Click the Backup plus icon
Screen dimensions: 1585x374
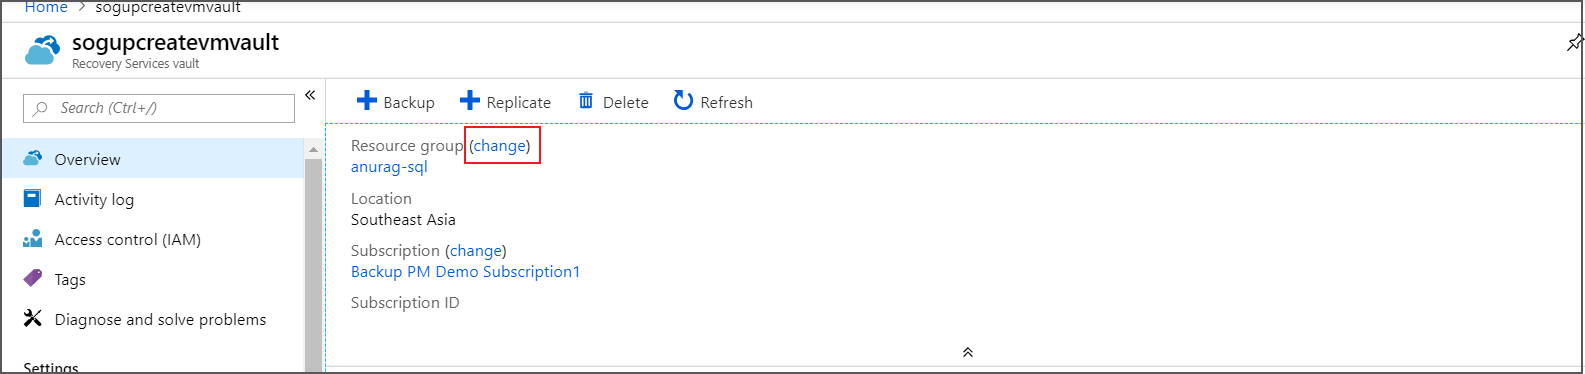coord(367,101)
